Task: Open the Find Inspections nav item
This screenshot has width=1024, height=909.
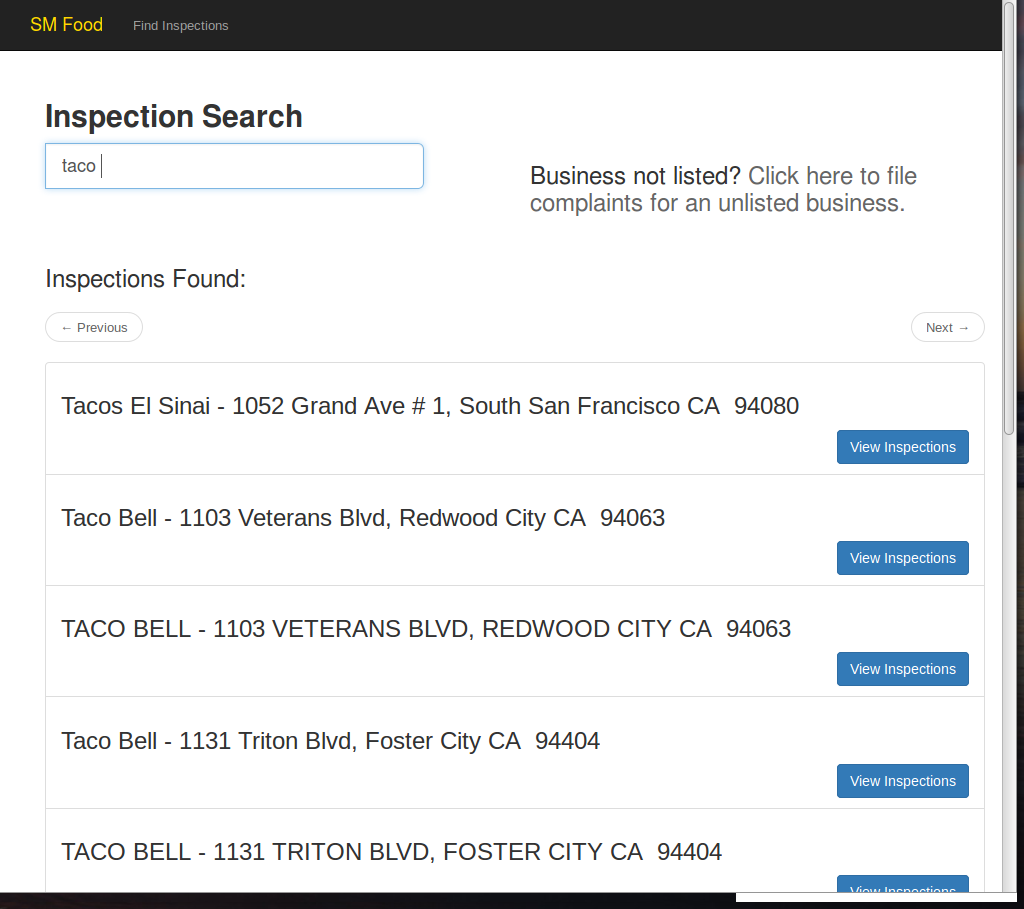Action: coord(180,26)
